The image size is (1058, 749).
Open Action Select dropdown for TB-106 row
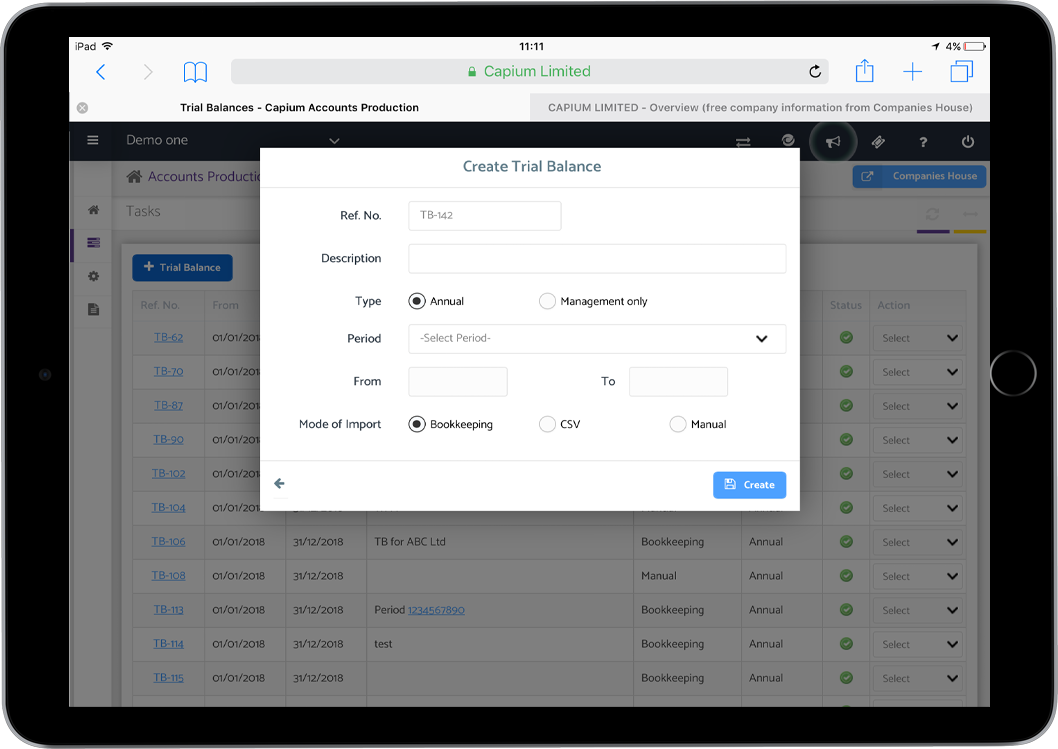[x=917, y=542]
